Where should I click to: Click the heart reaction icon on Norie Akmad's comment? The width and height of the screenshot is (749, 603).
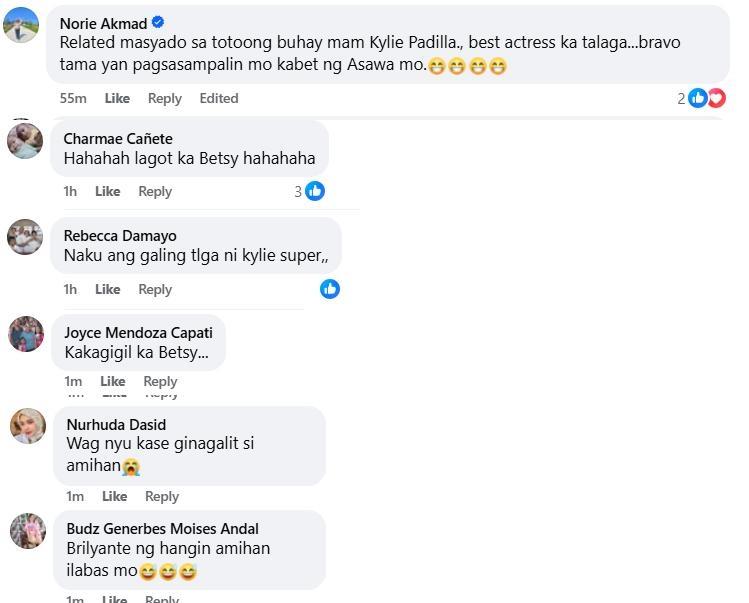[x=716, y=98]
